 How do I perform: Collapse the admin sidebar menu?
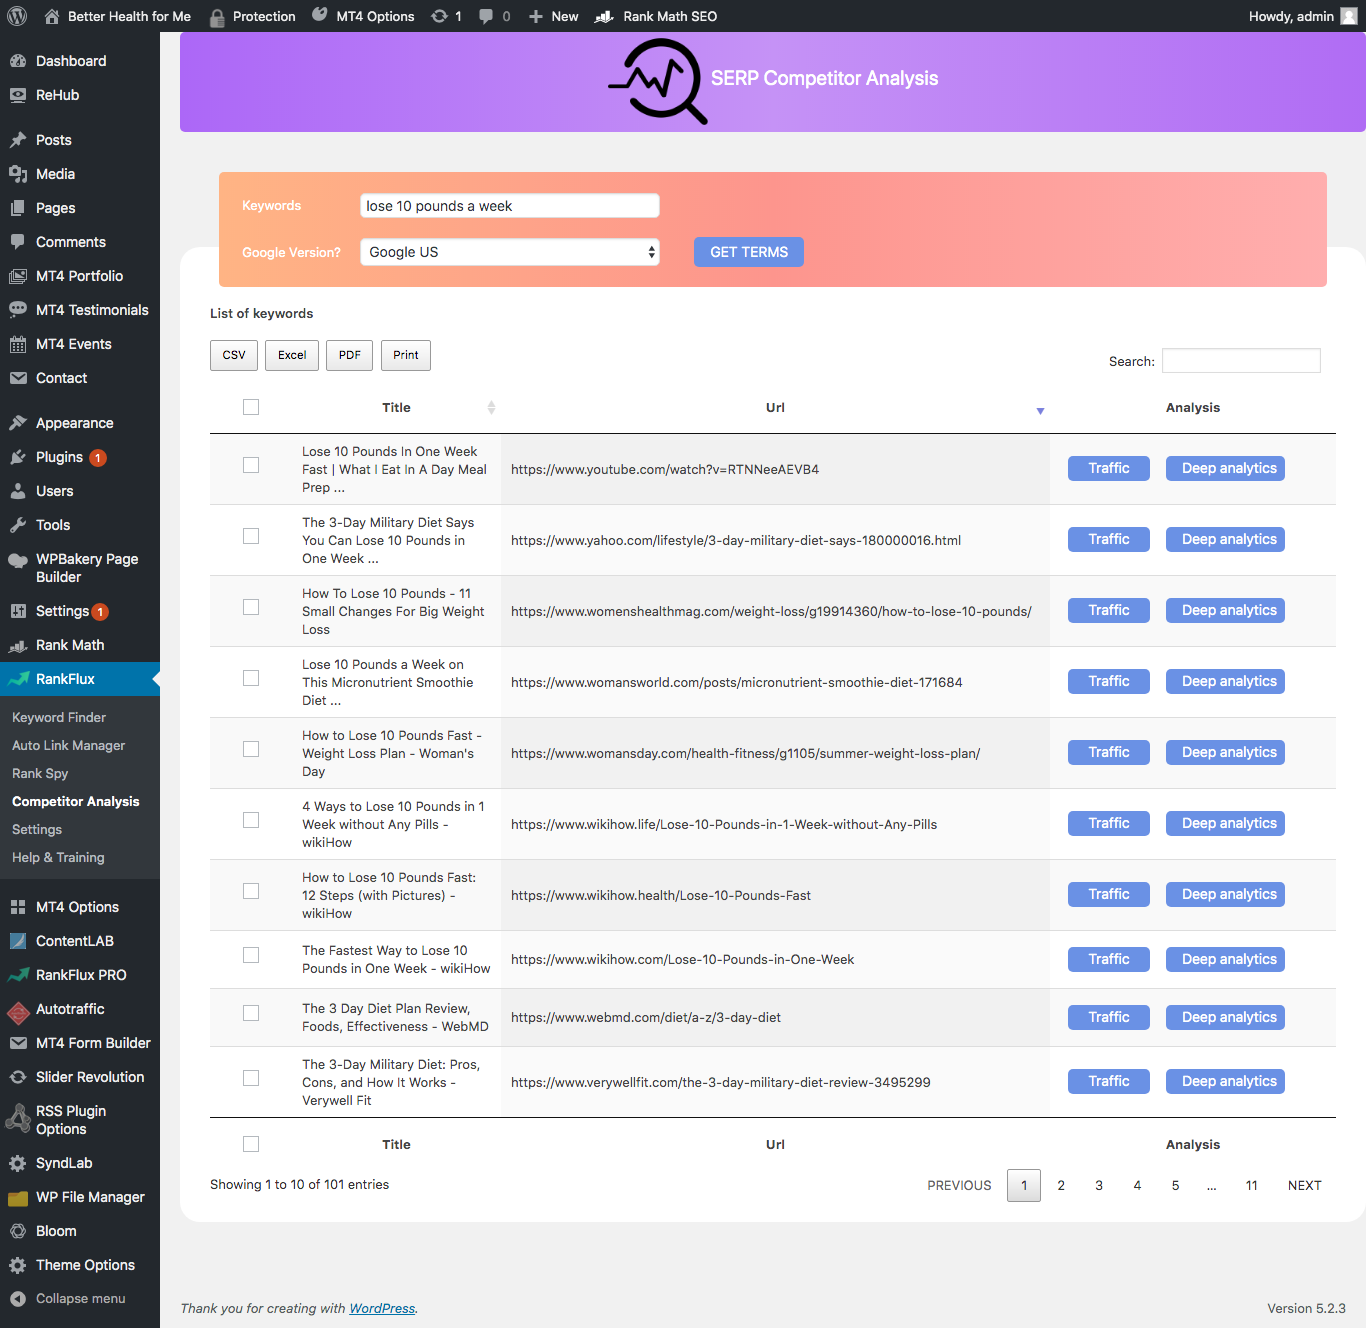point(67,1299)
